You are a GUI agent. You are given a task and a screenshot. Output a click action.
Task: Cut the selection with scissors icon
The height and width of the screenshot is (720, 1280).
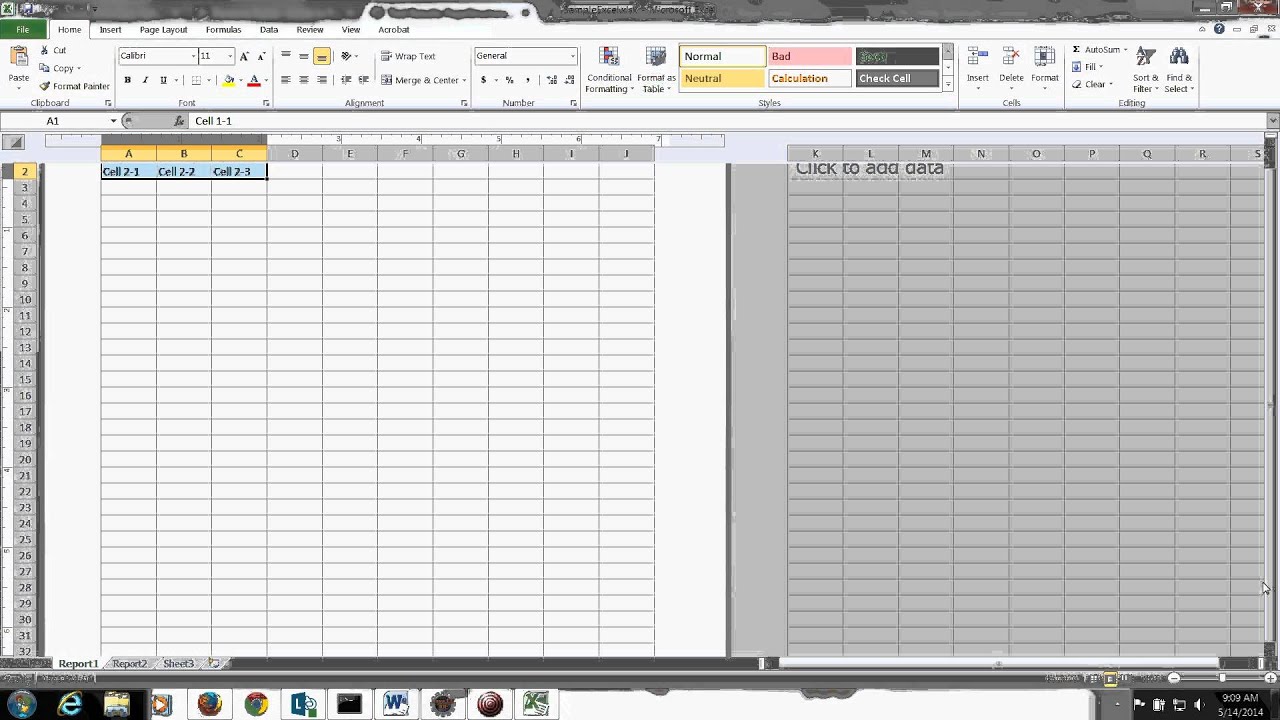[53, 50]
